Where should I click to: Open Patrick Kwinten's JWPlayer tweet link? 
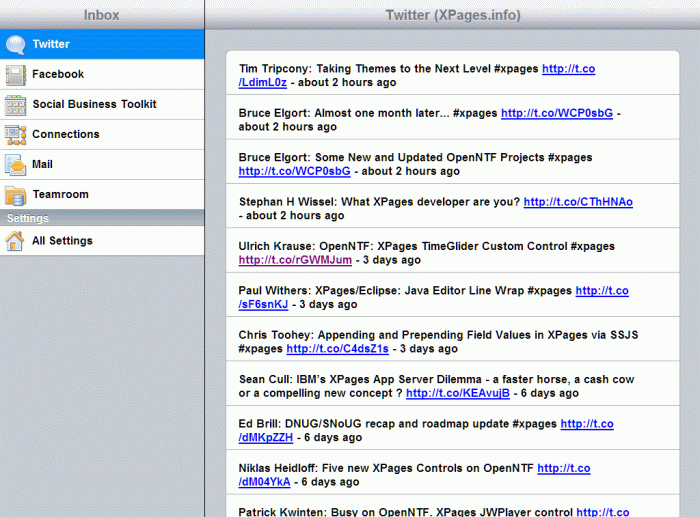tap(603, 512)
